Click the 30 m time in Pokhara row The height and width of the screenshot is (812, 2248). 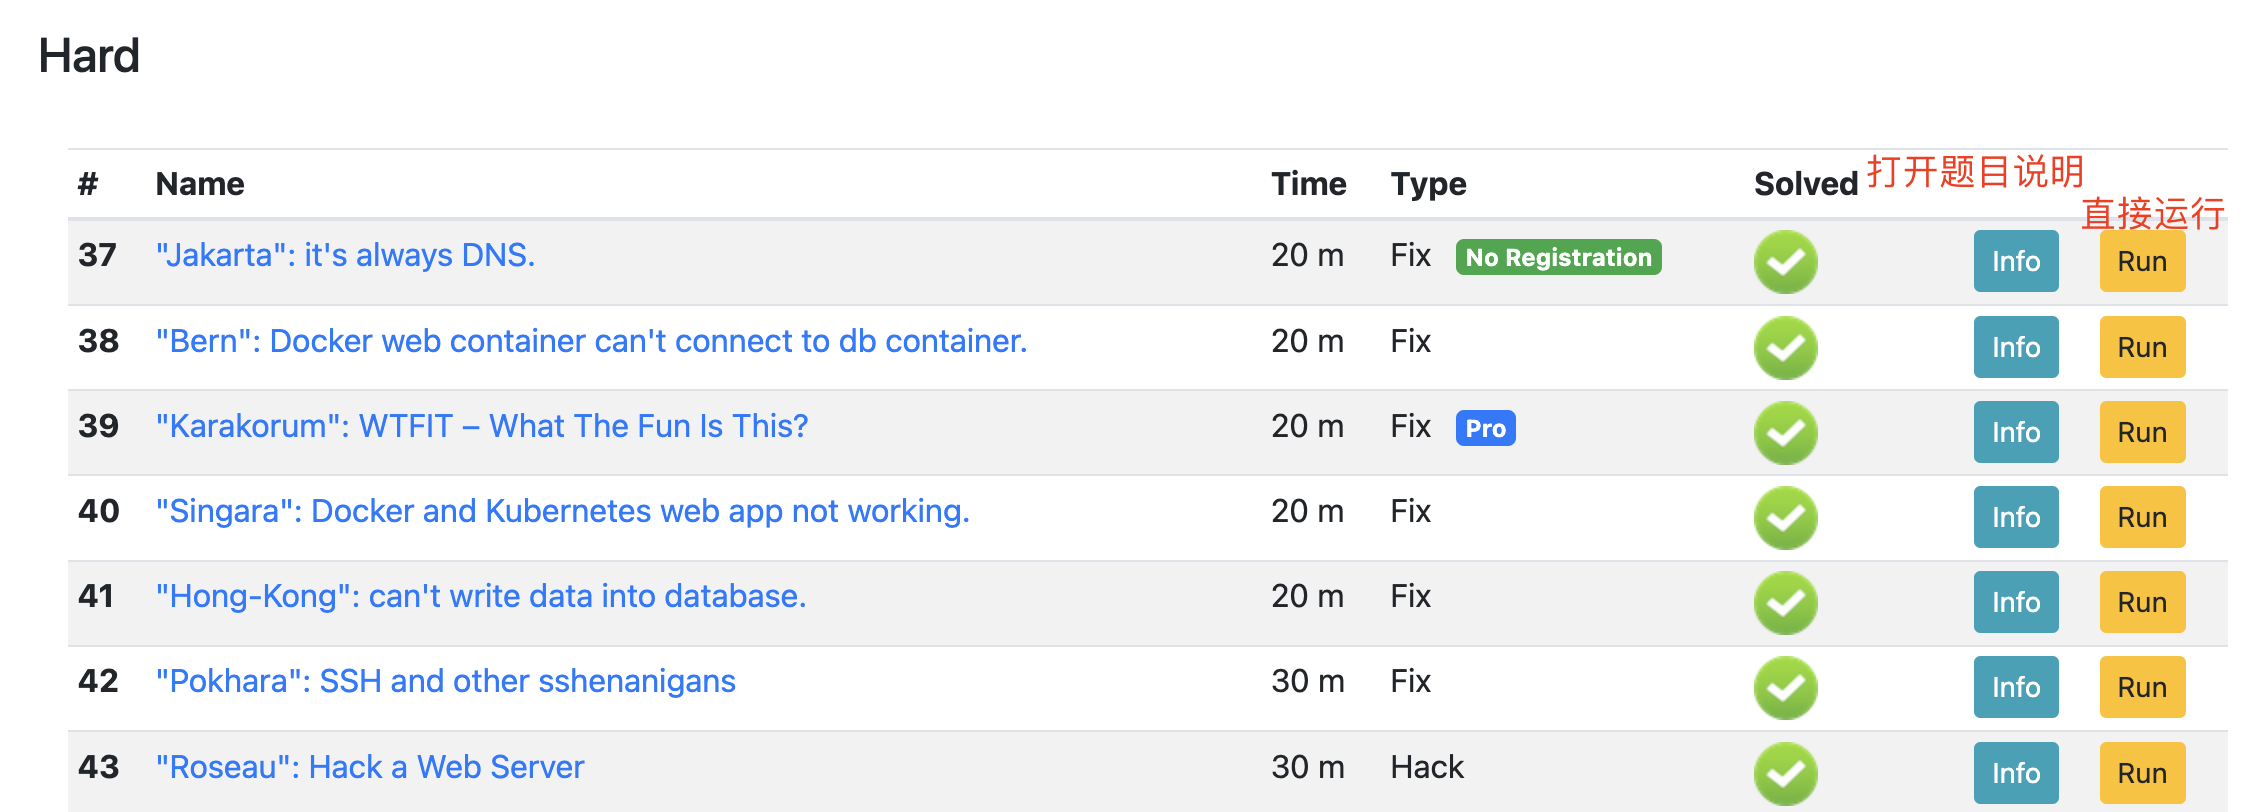click(x=1308, y=681)
